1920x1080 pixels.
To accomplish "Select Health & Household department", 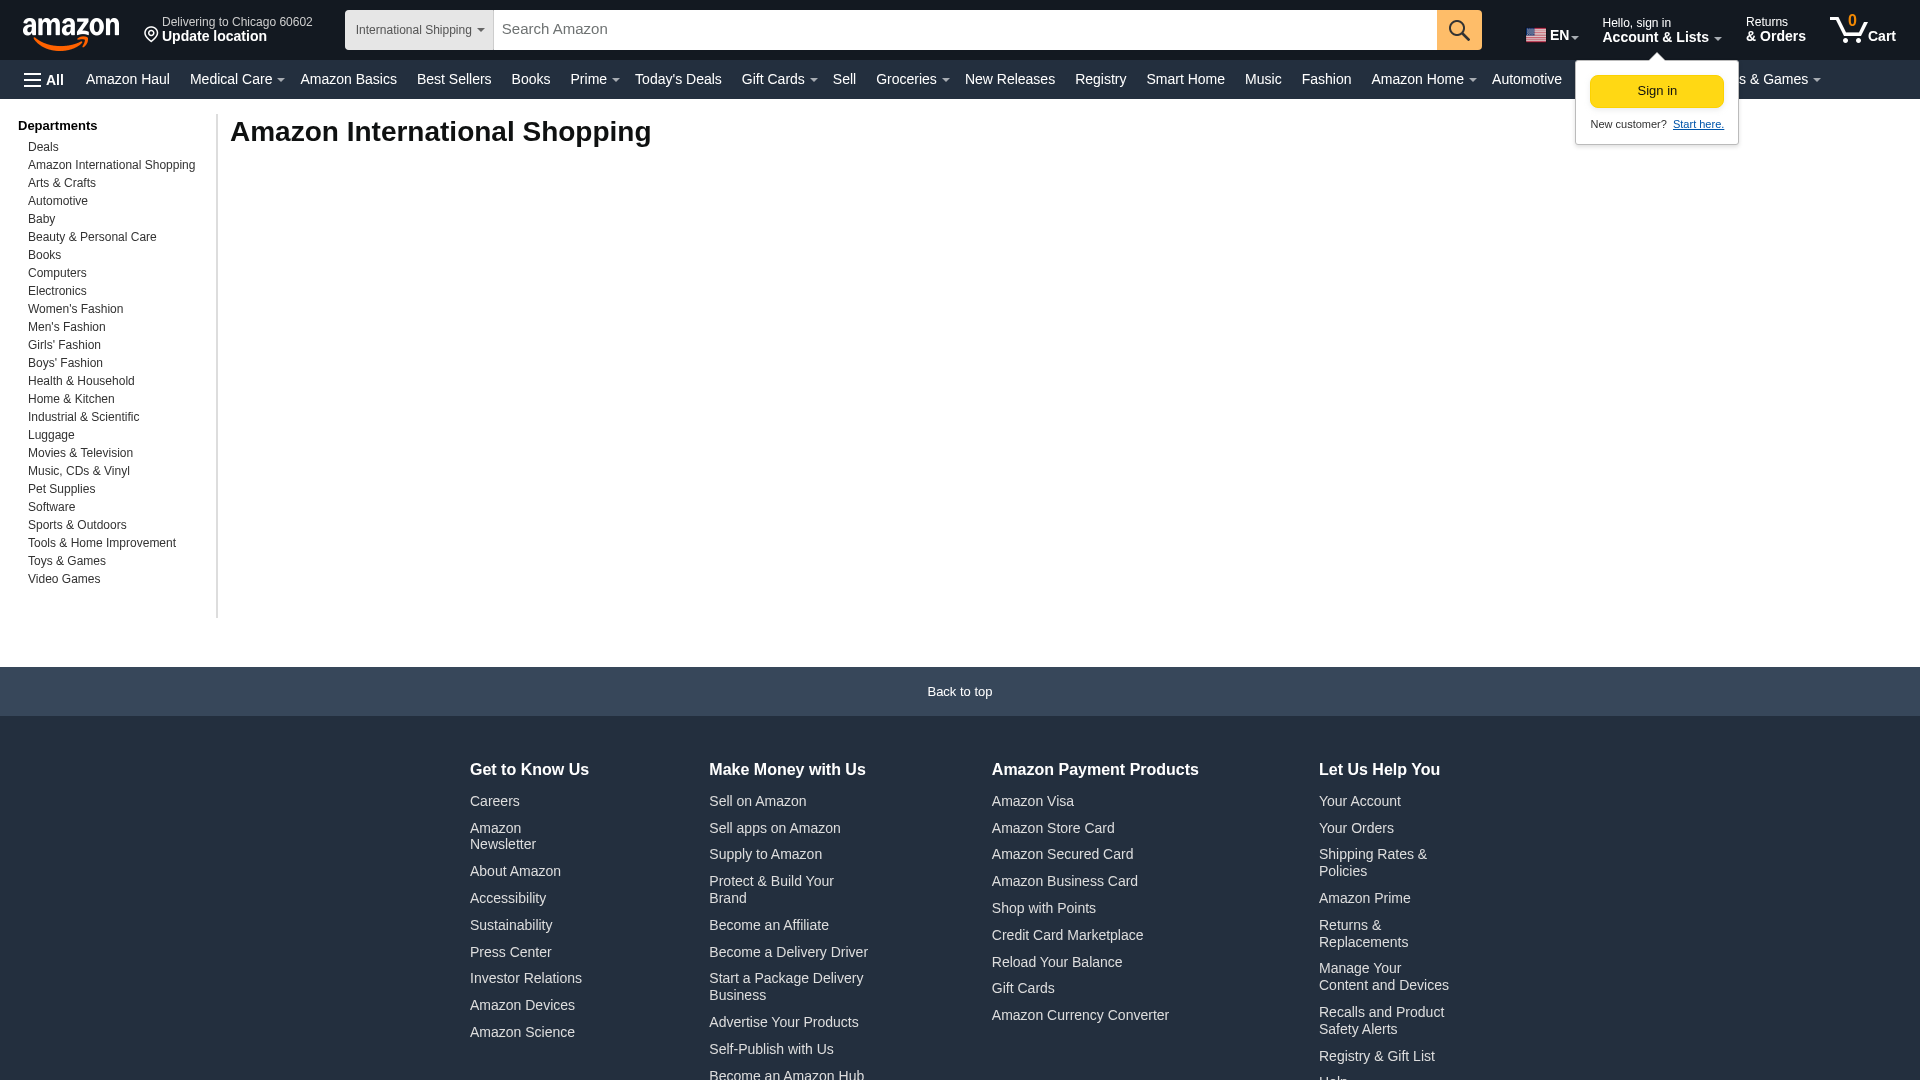I will [81, 381].
